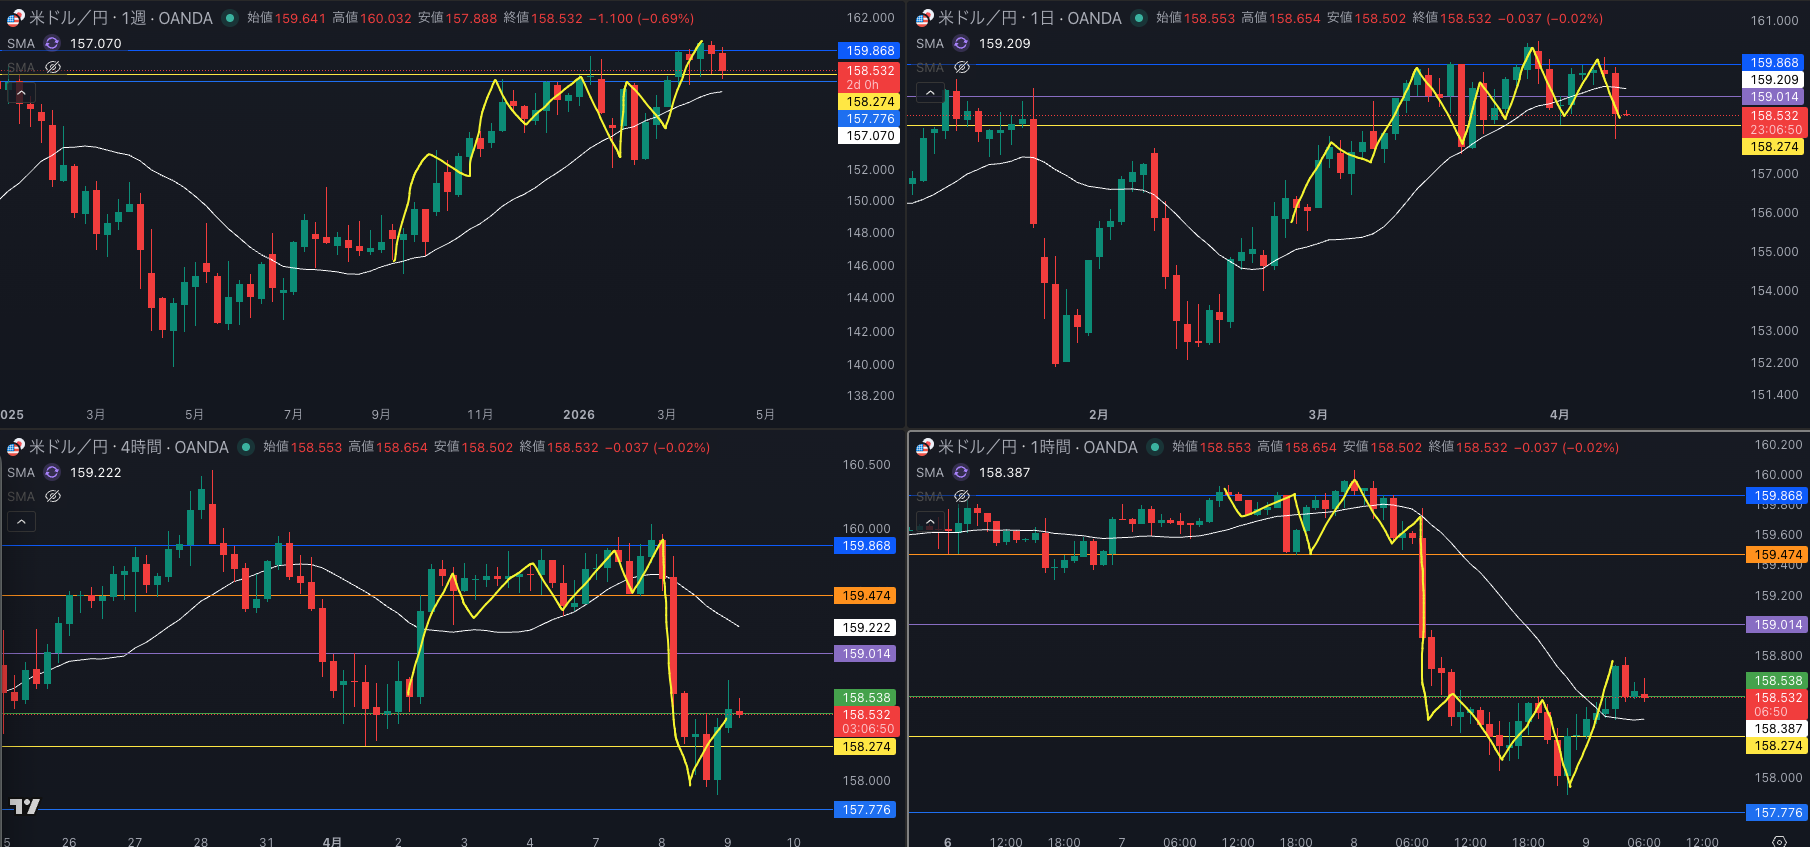Image resolution: width=1810 pixels, height=847 pixels.
Task: Click the orange 159.474 price label on the 4-hour chart
Action: (866, 596)
